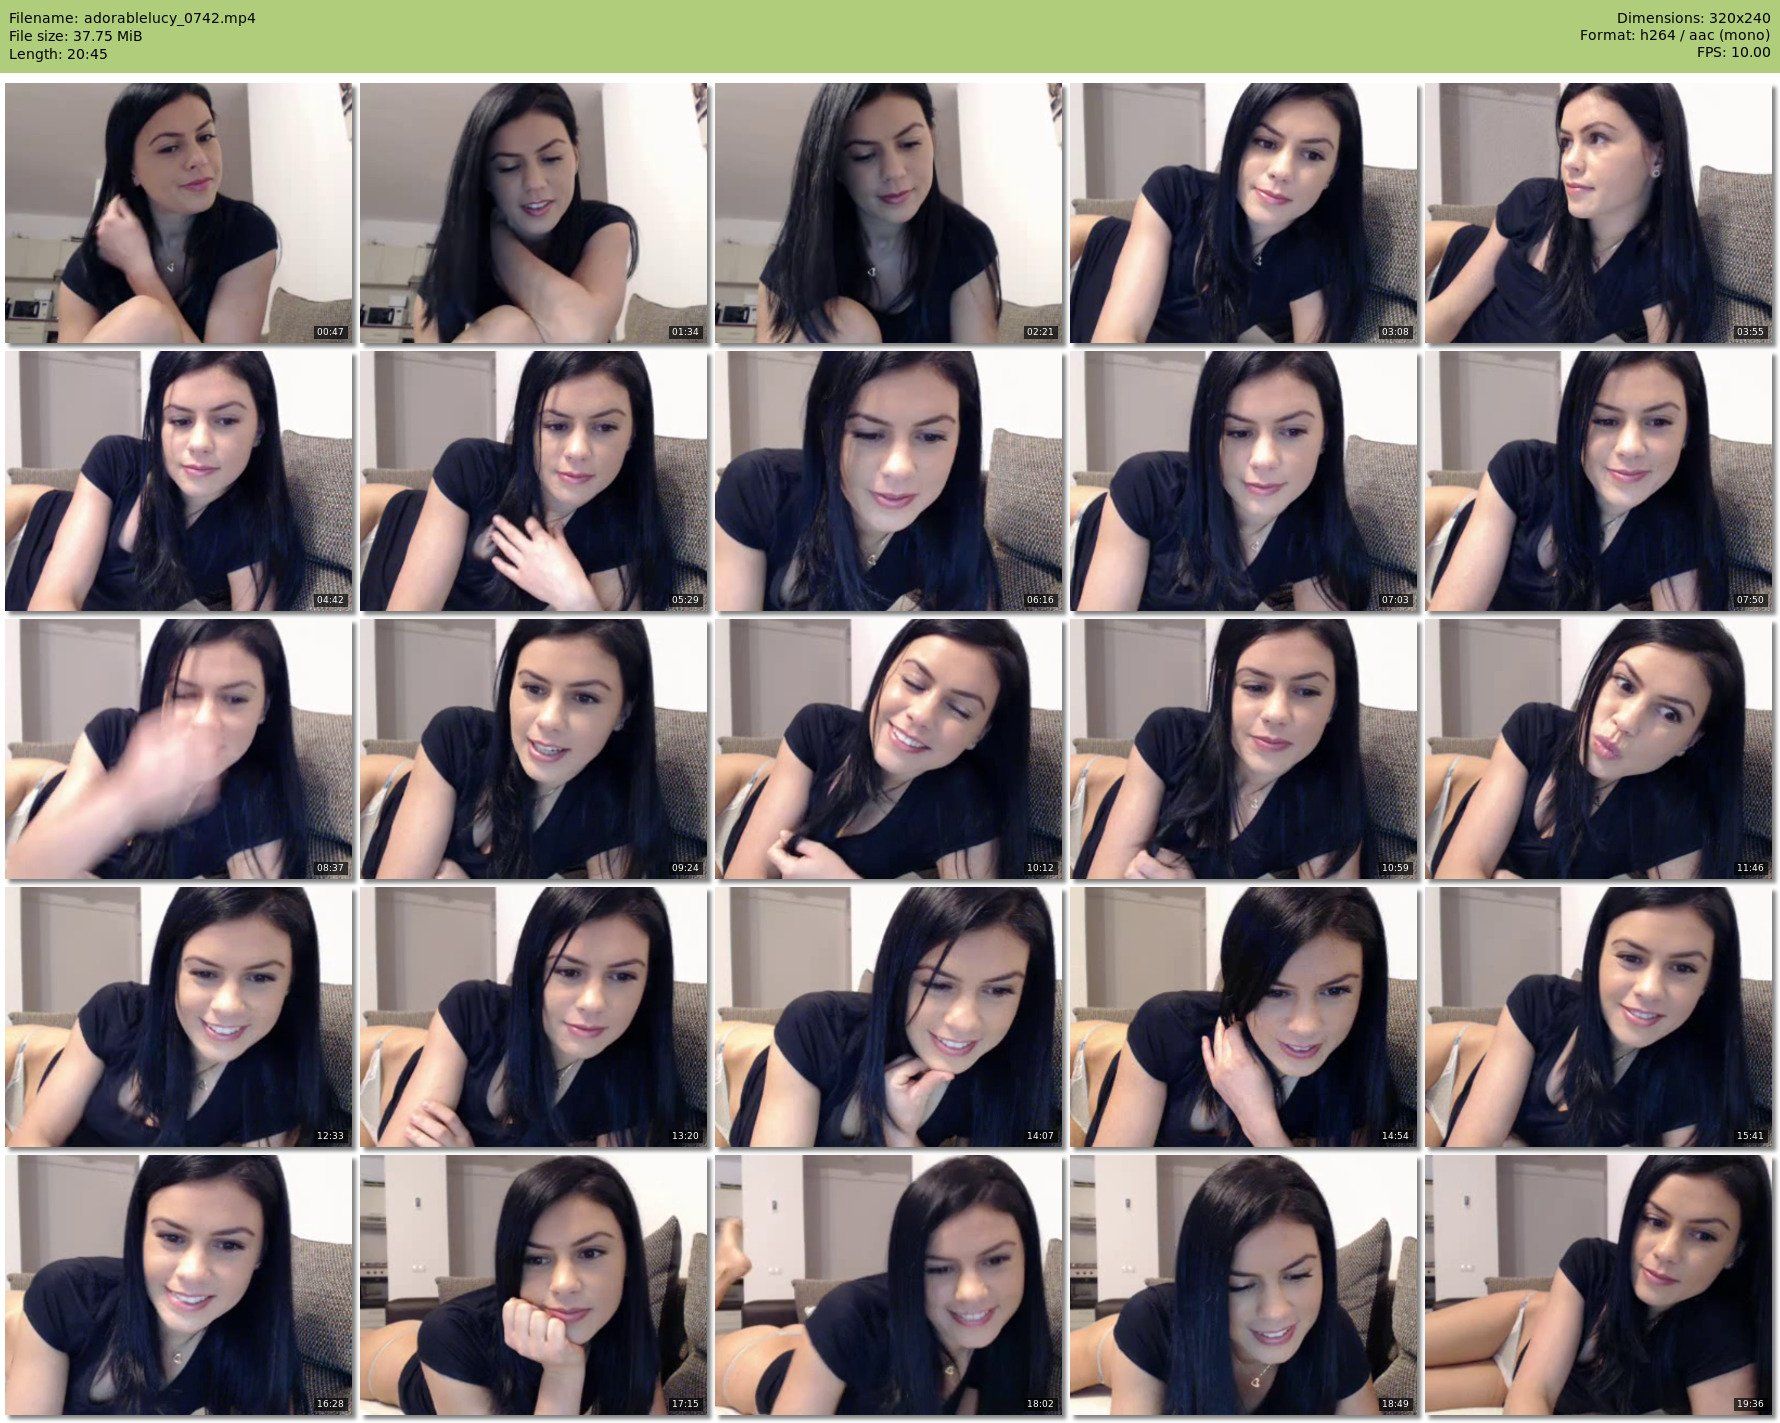
Task: Select the frame at timestamp 06:16
Action: (x=889, y=481)
